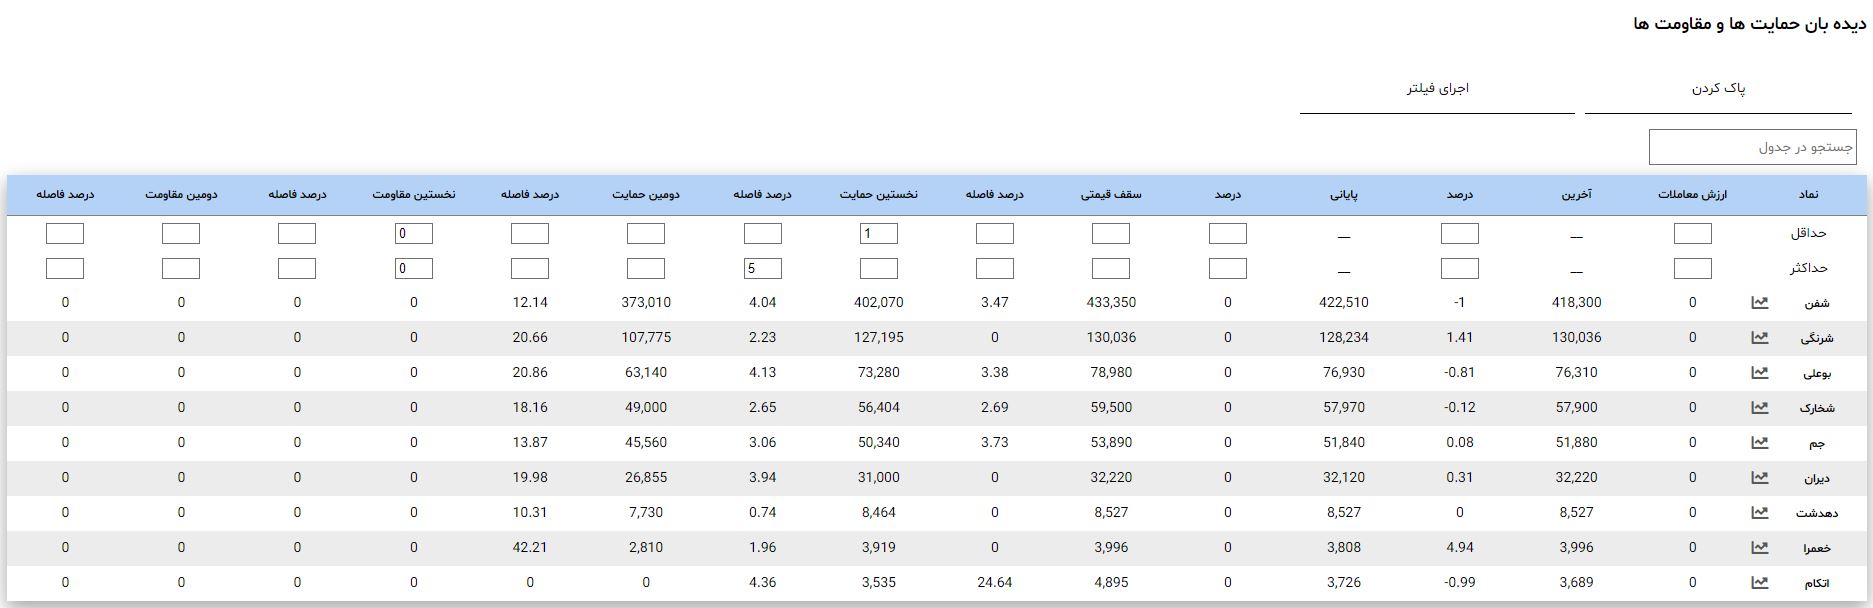Open the chart icon for اتکام

[x=1759, y=582]
